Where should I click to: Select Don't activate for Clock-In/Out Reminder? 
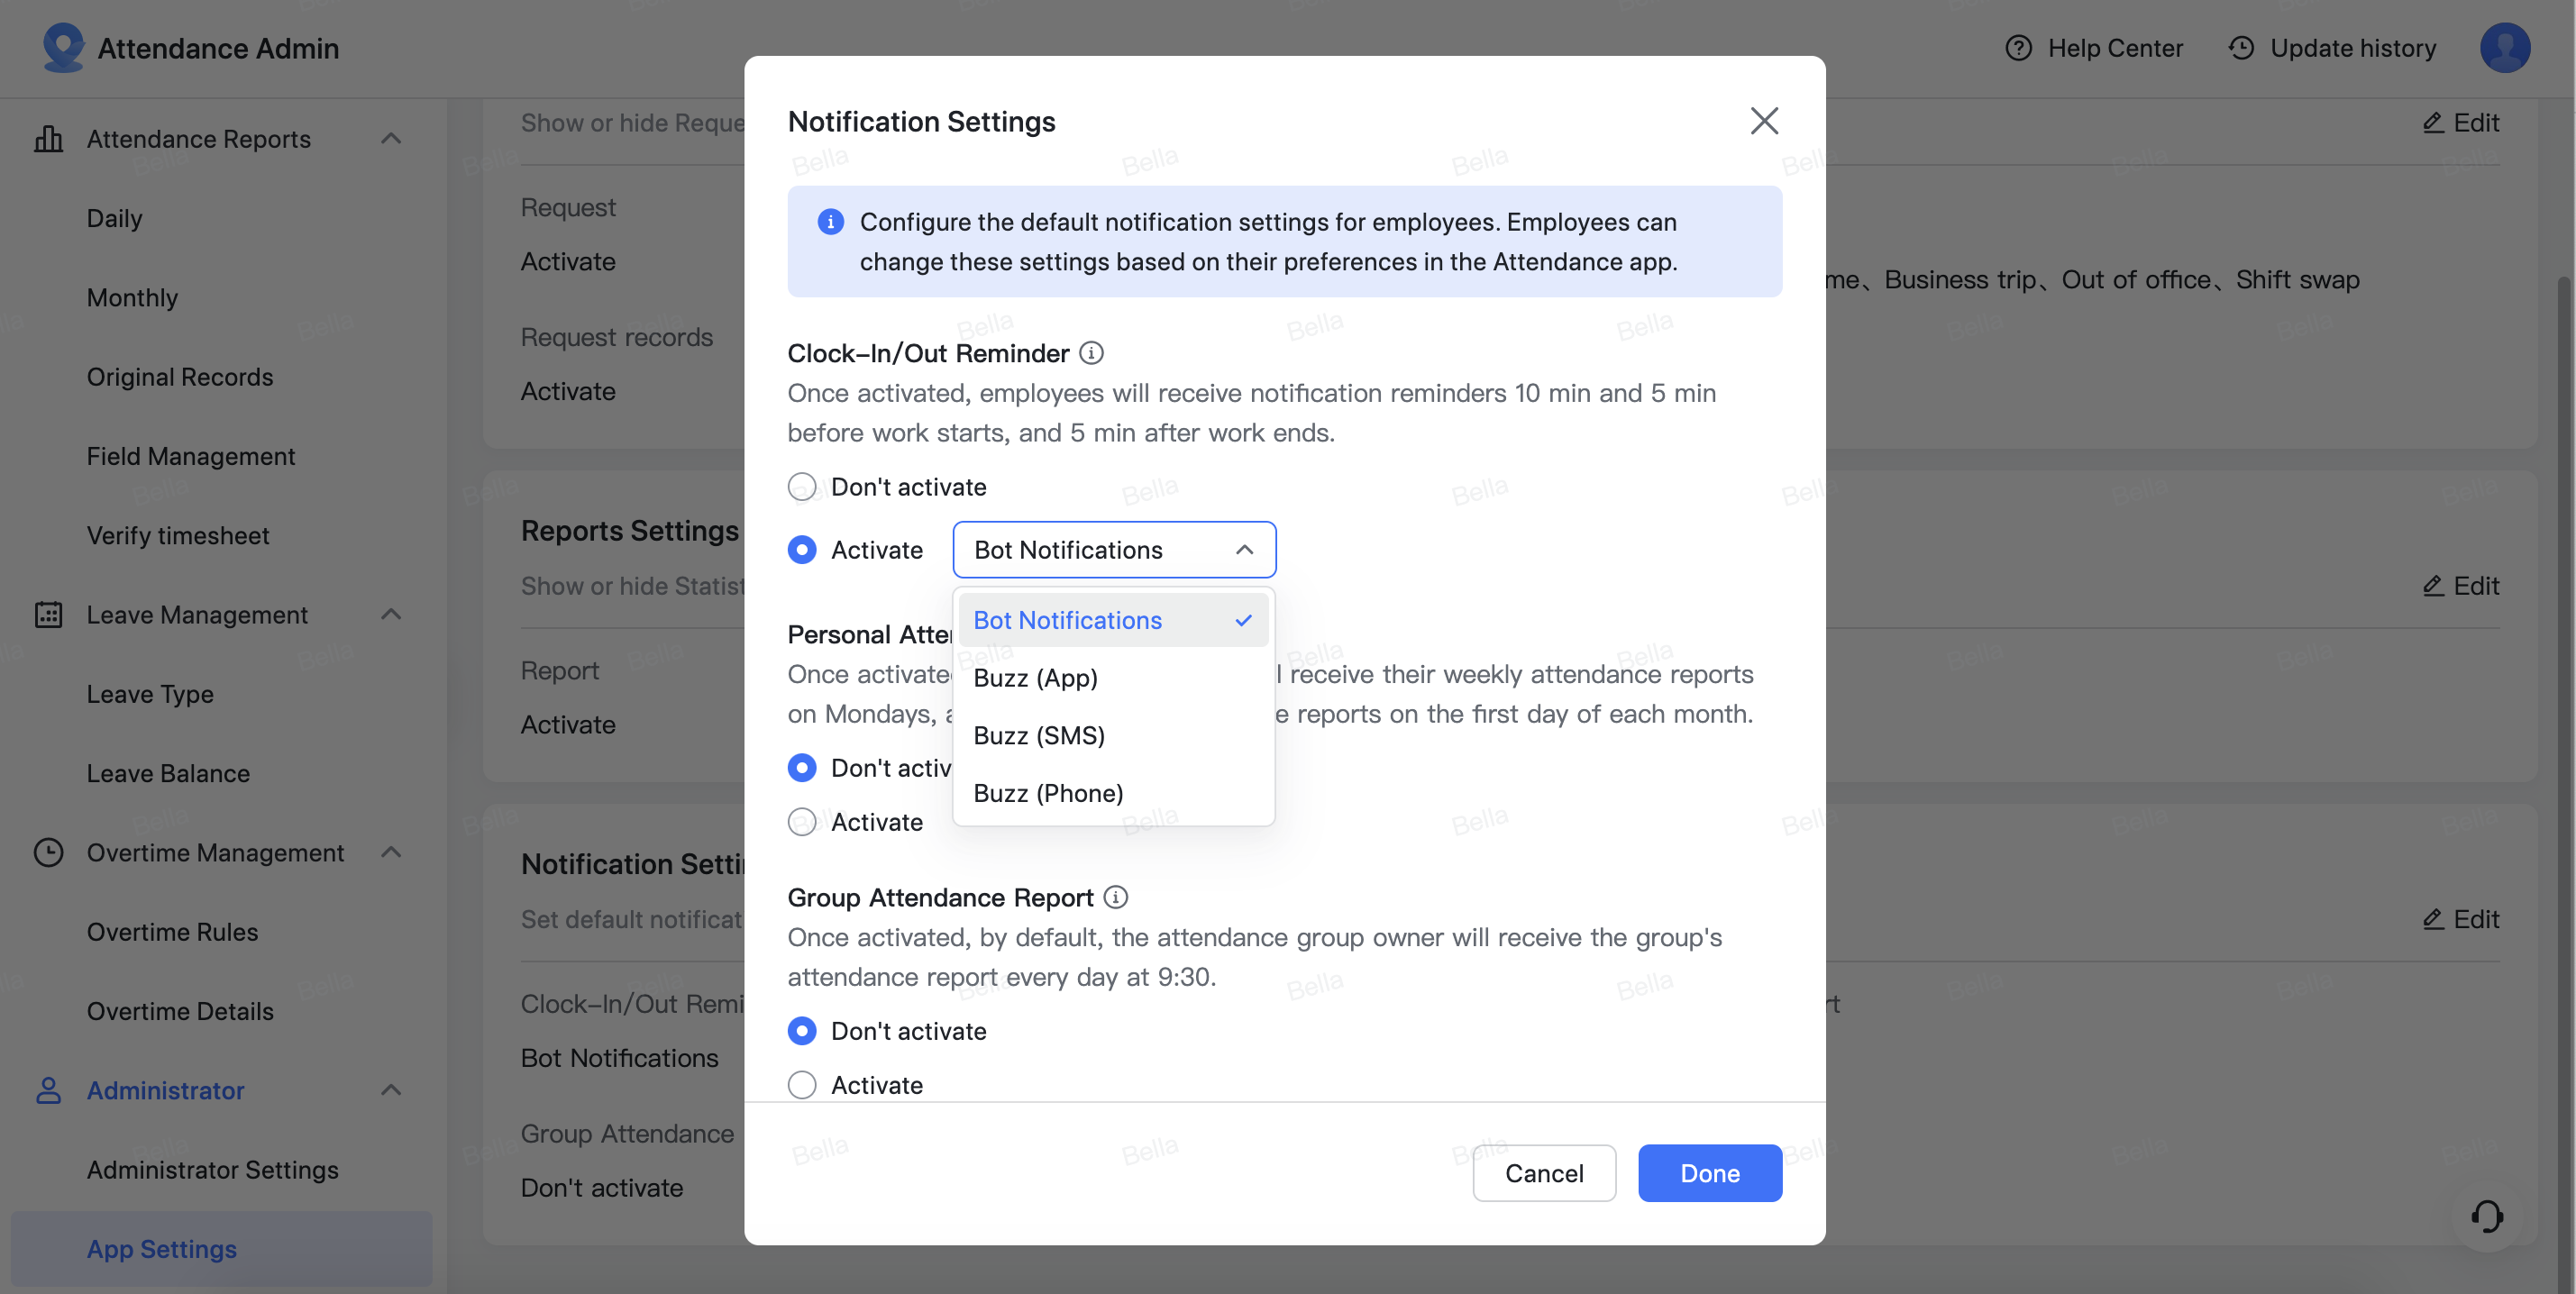(x=802, y=487)
